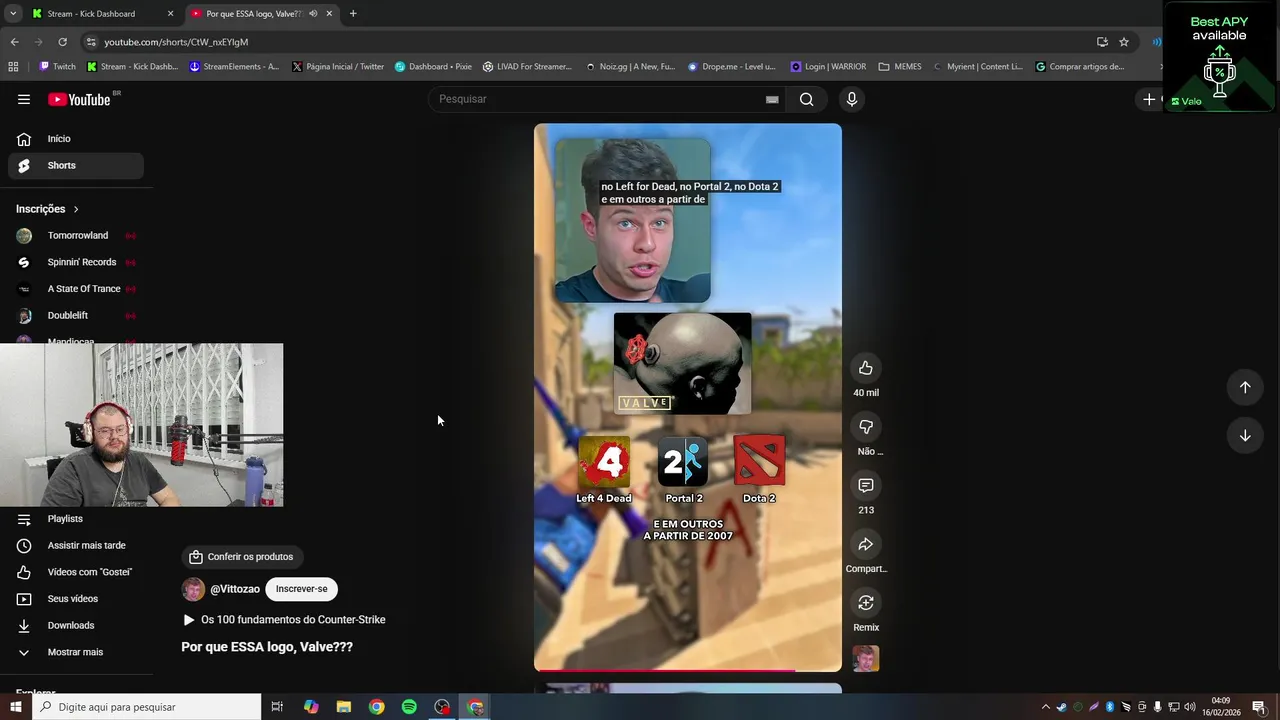Open the Windows Start menu
Image resolution: width=1280 pixels, height=720 pixels.
[x=15, y=707]
